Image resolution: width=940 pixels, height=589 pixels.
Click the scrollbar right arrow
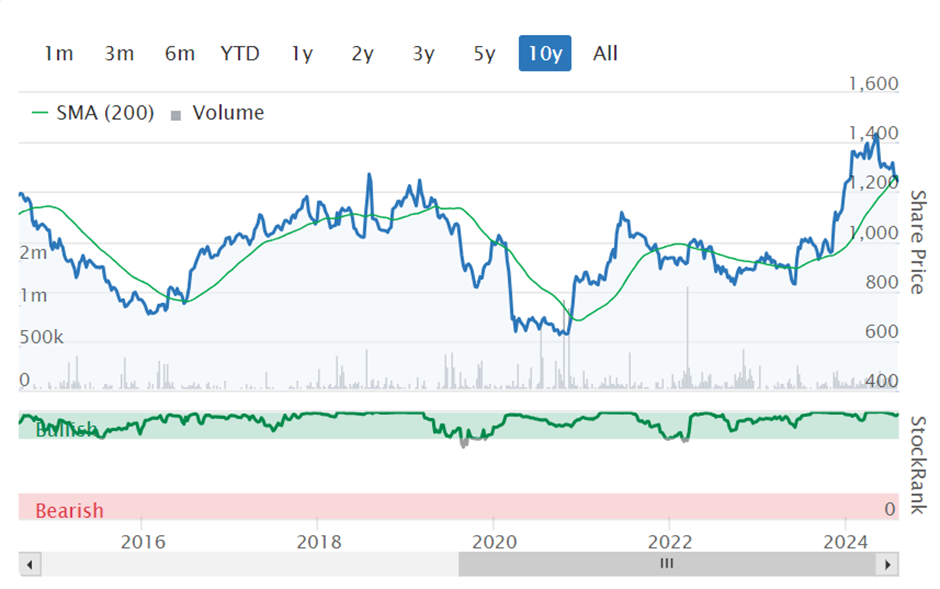(888, 564)
